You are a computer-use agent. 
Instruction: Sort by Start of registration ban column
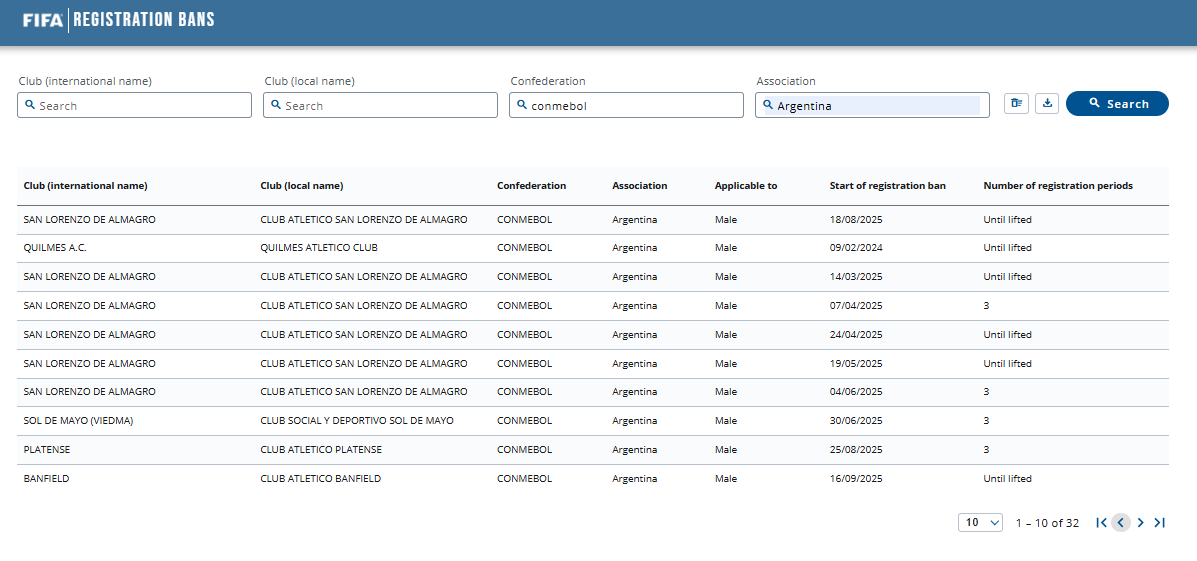[887, 186]
